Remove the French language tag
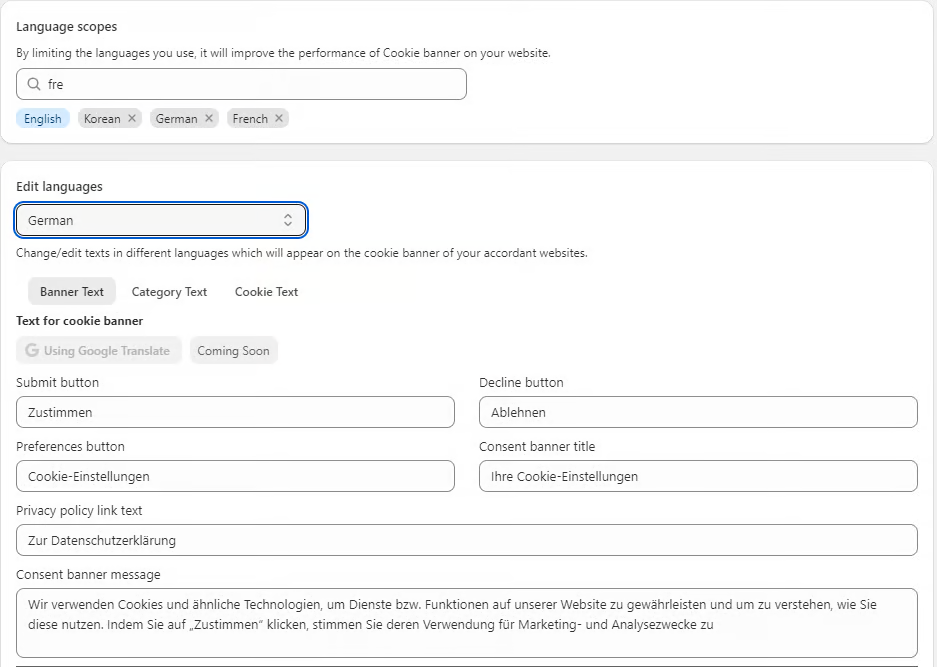The width and height of the screenshot is (937, 667). tap(279, 119)
